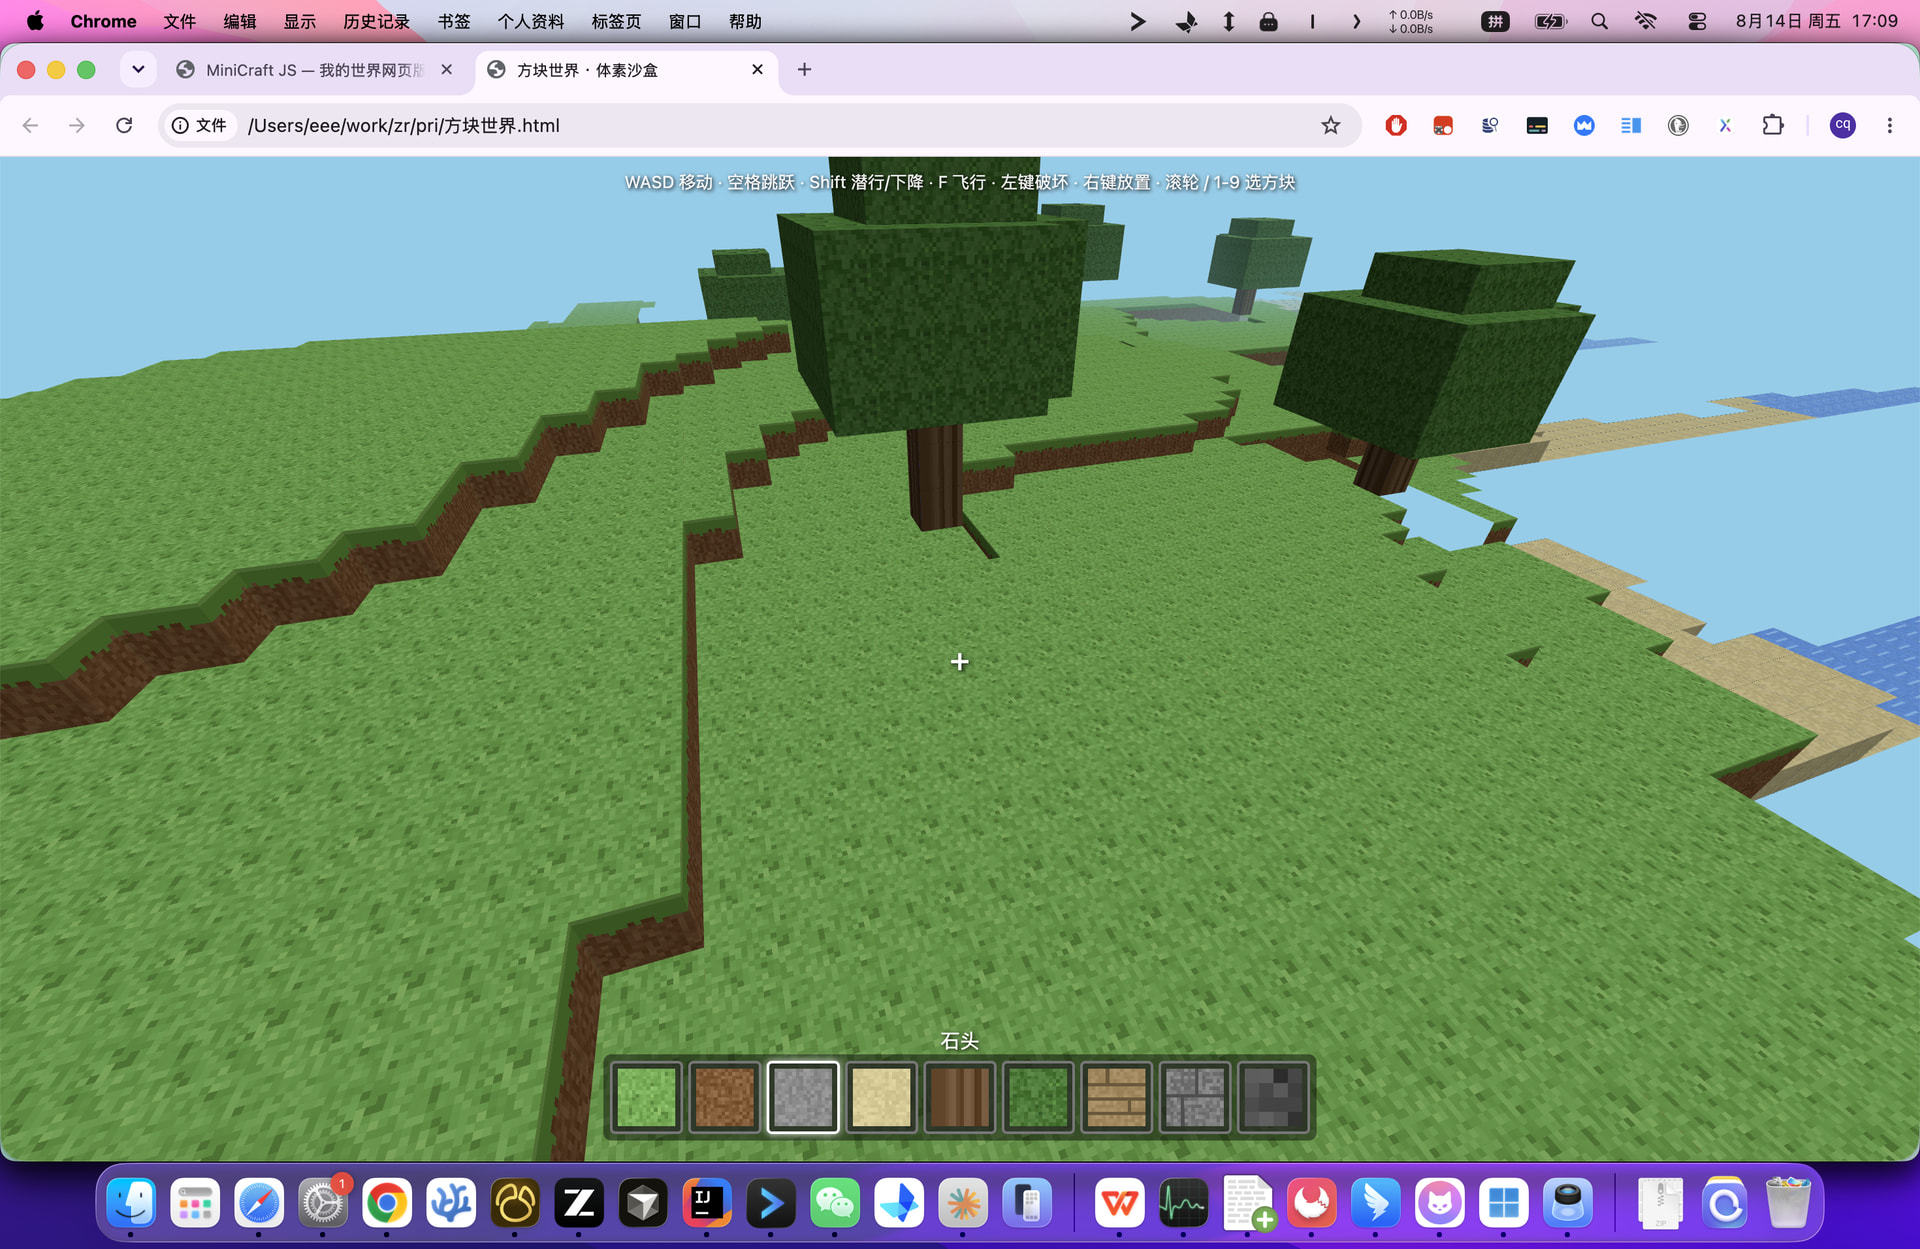Open the 文件 menu
The width and height of the screenshot is (1920, 1249).
tap(180, 21)
